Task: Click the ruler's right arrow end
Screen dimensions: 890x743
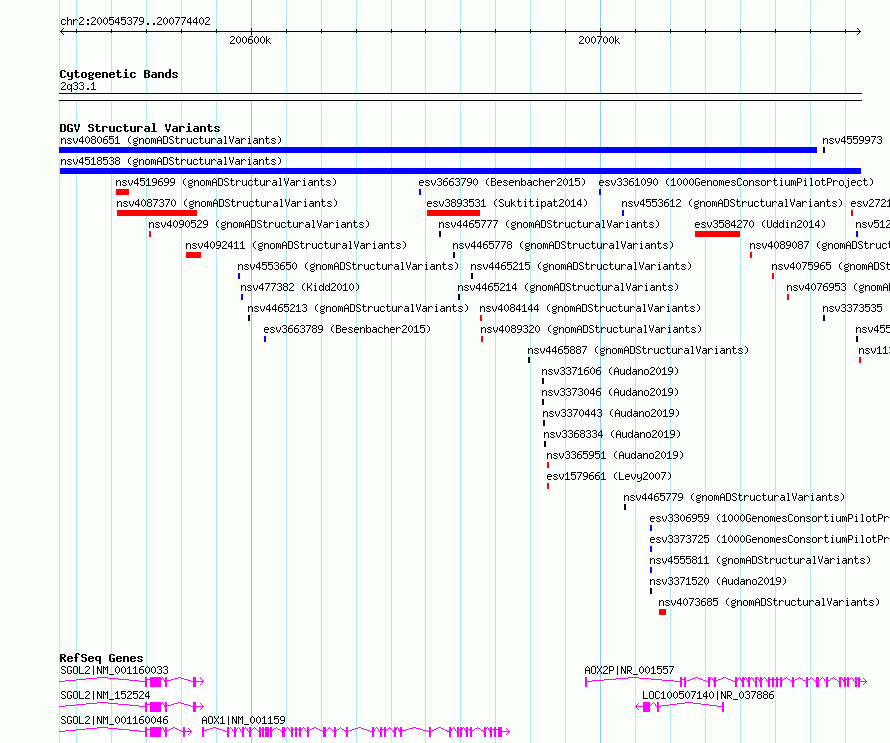Action: (x=859, y=31)
